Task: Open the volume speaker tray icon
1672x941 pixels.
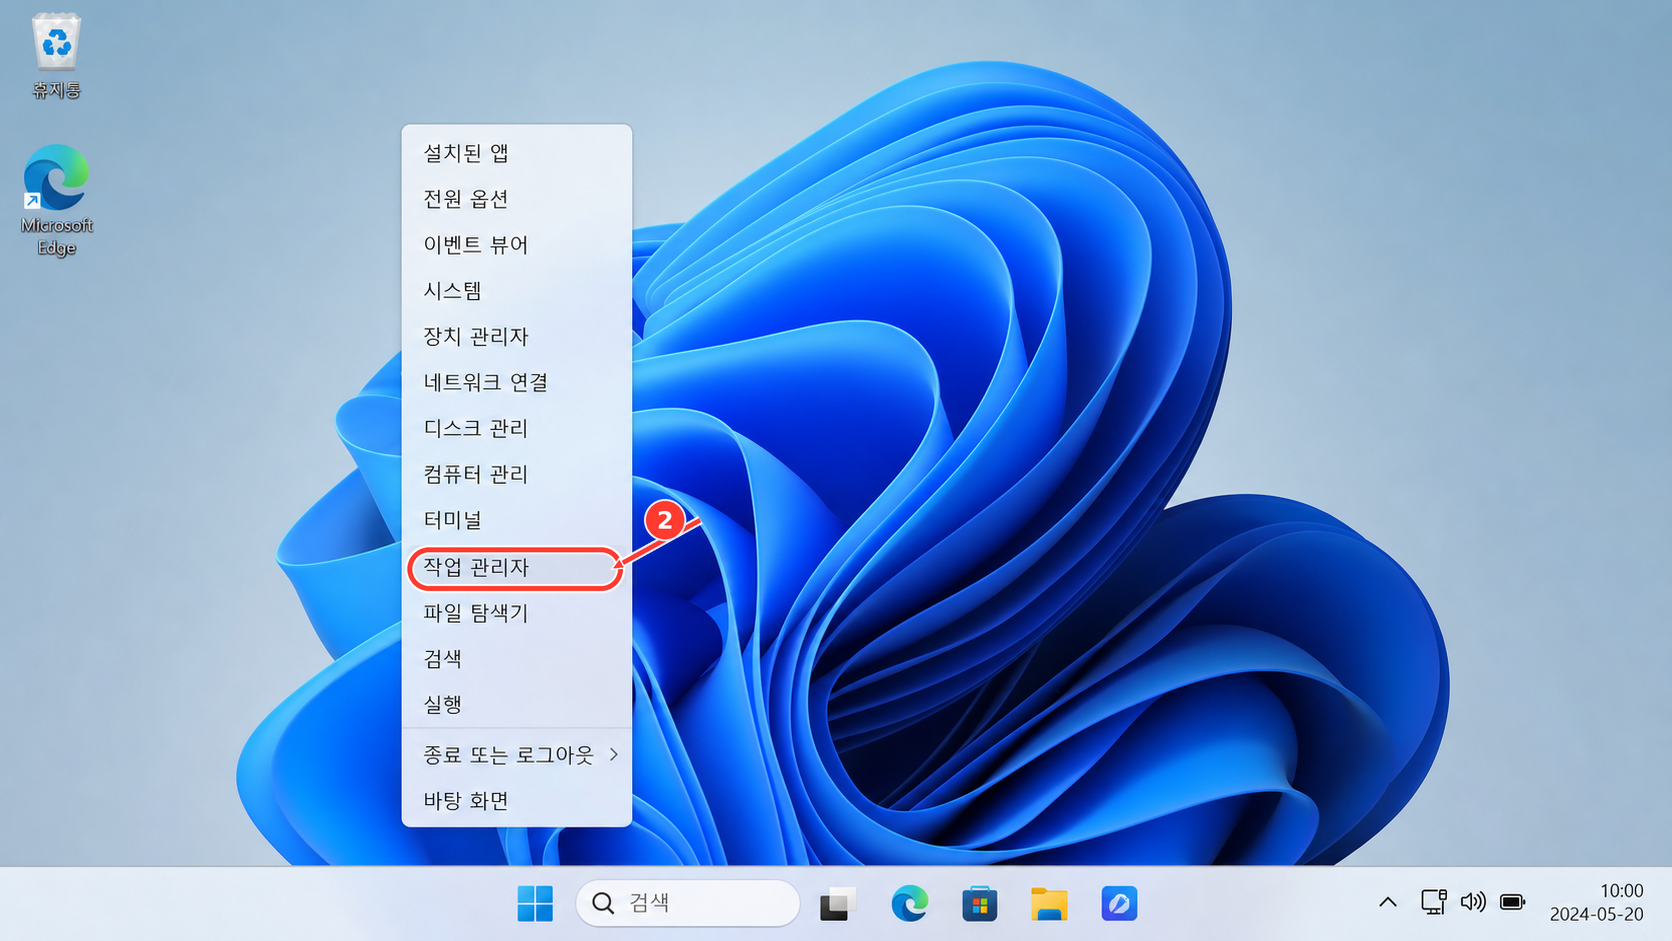Action: (x=1473, y=902)
